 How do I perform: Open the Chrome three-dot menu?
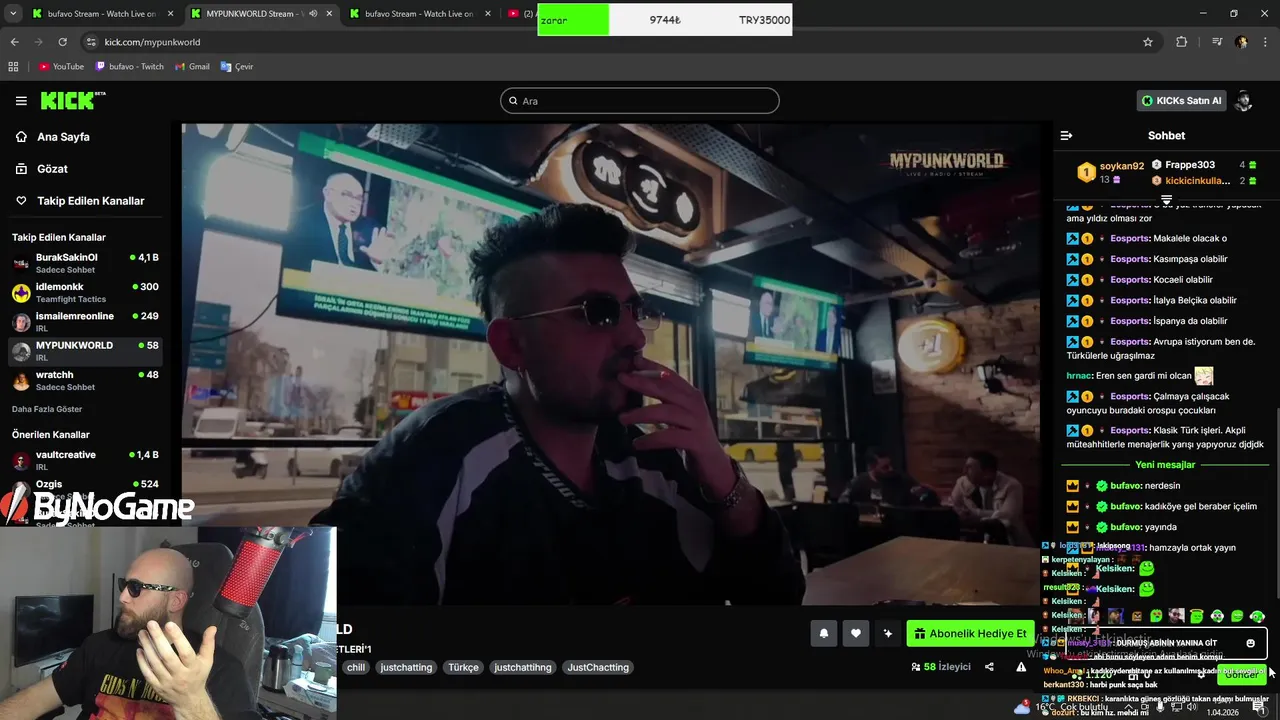(x=1264, y=42)
